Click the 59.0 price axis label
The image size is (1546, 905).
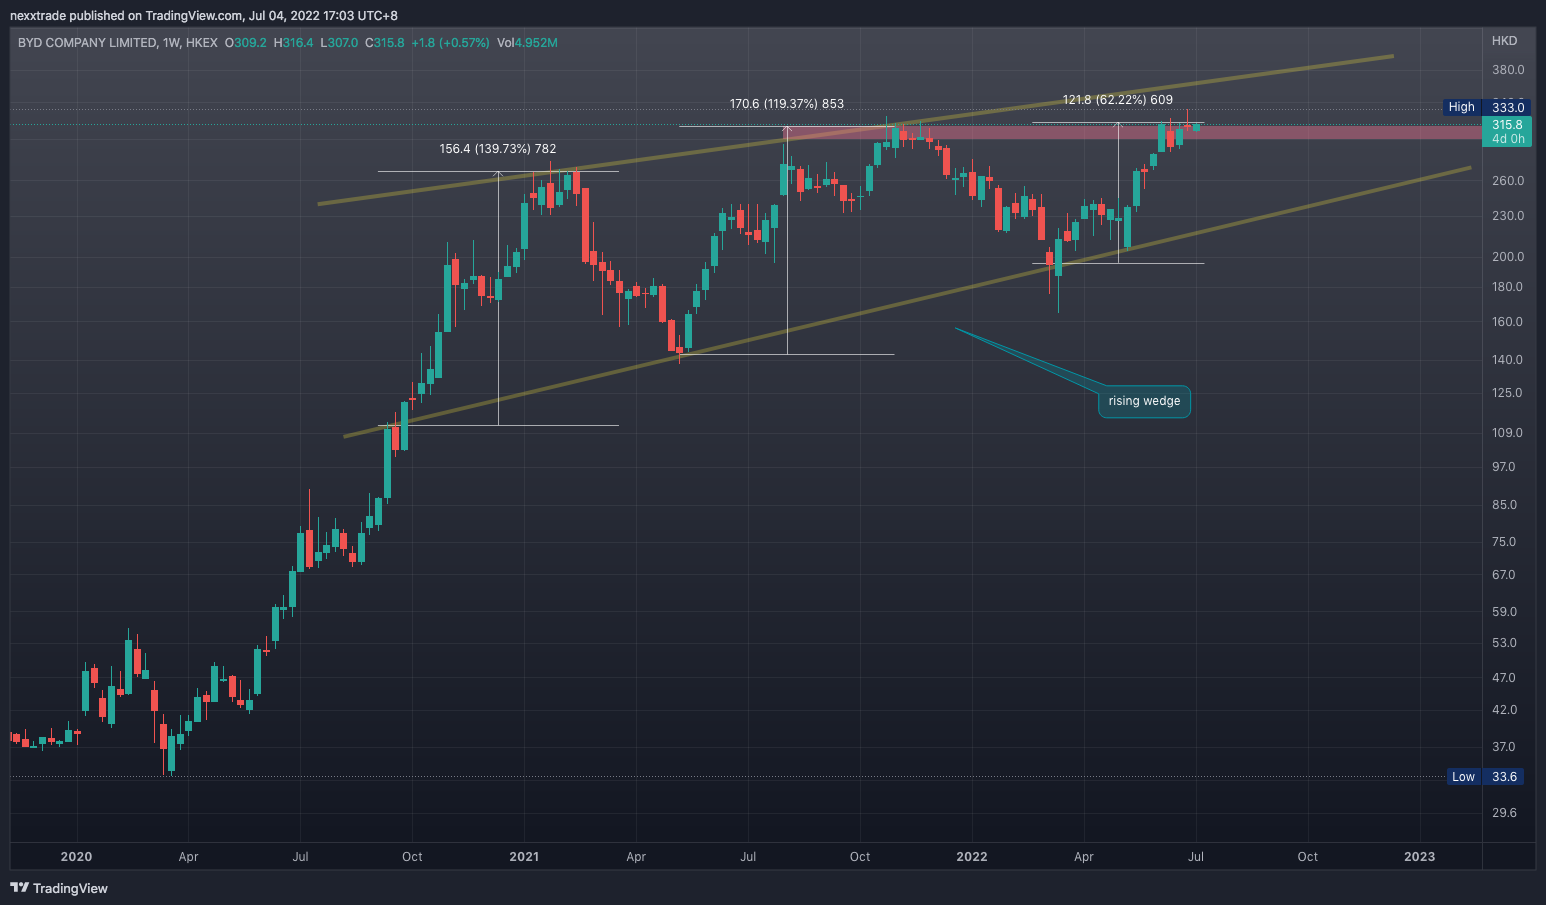pos(1504,612)
